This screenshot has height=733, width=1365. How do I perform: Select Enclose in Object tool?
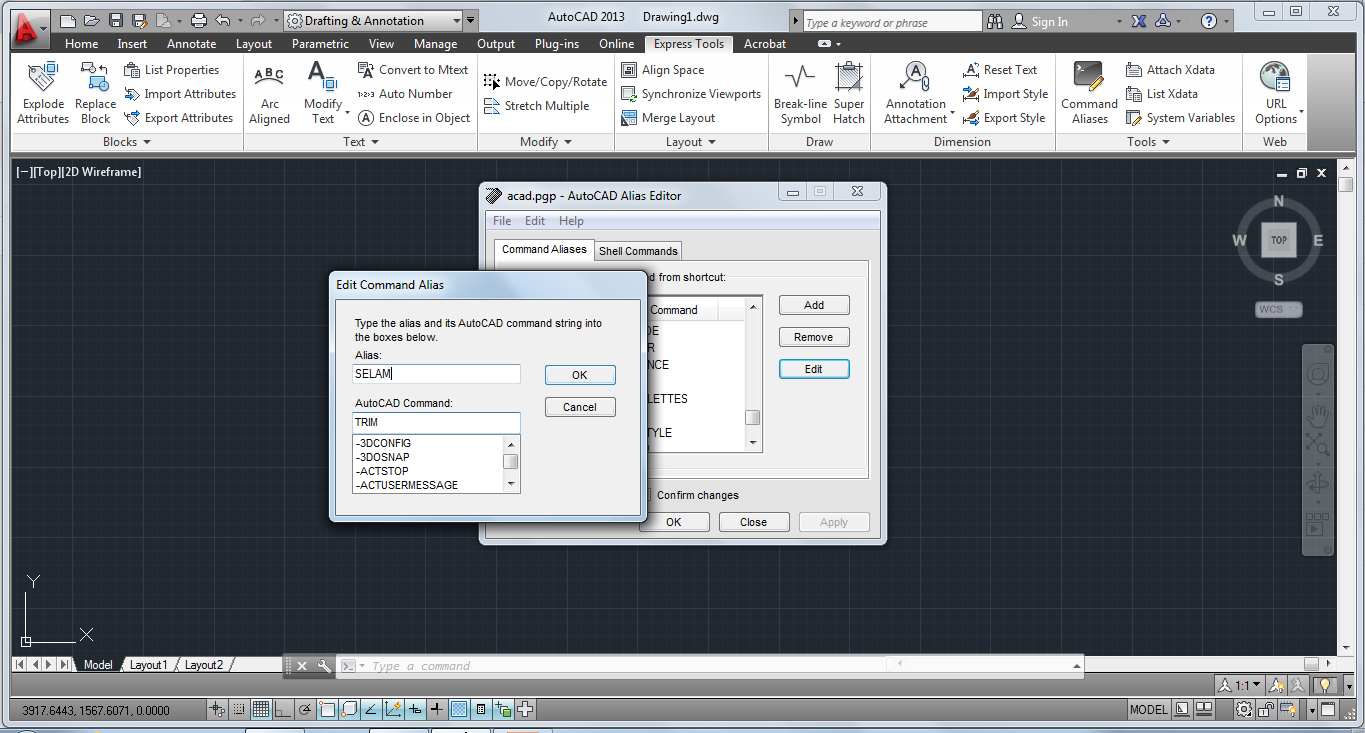click(x=414, y=118)
